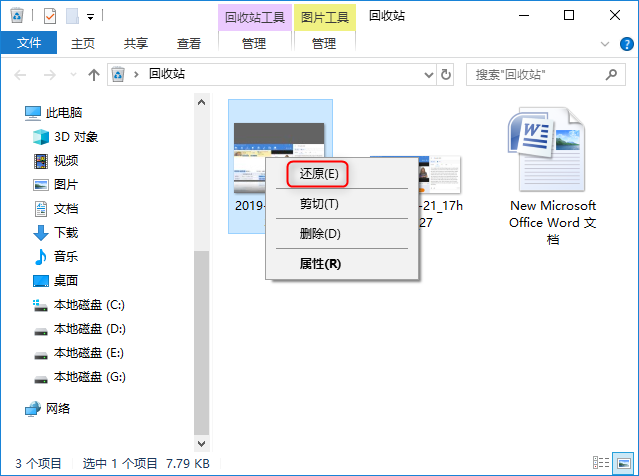Choose 还原(E) from the context menu
The width and height of the screenshot is (639, 476).
click(x=319, y=174)
